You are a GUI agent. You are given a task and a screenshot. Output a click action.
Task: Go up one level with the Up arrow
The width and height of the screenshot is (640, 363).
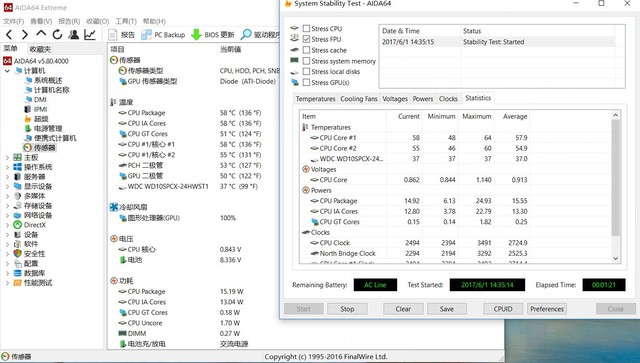[x=41, y=34]
